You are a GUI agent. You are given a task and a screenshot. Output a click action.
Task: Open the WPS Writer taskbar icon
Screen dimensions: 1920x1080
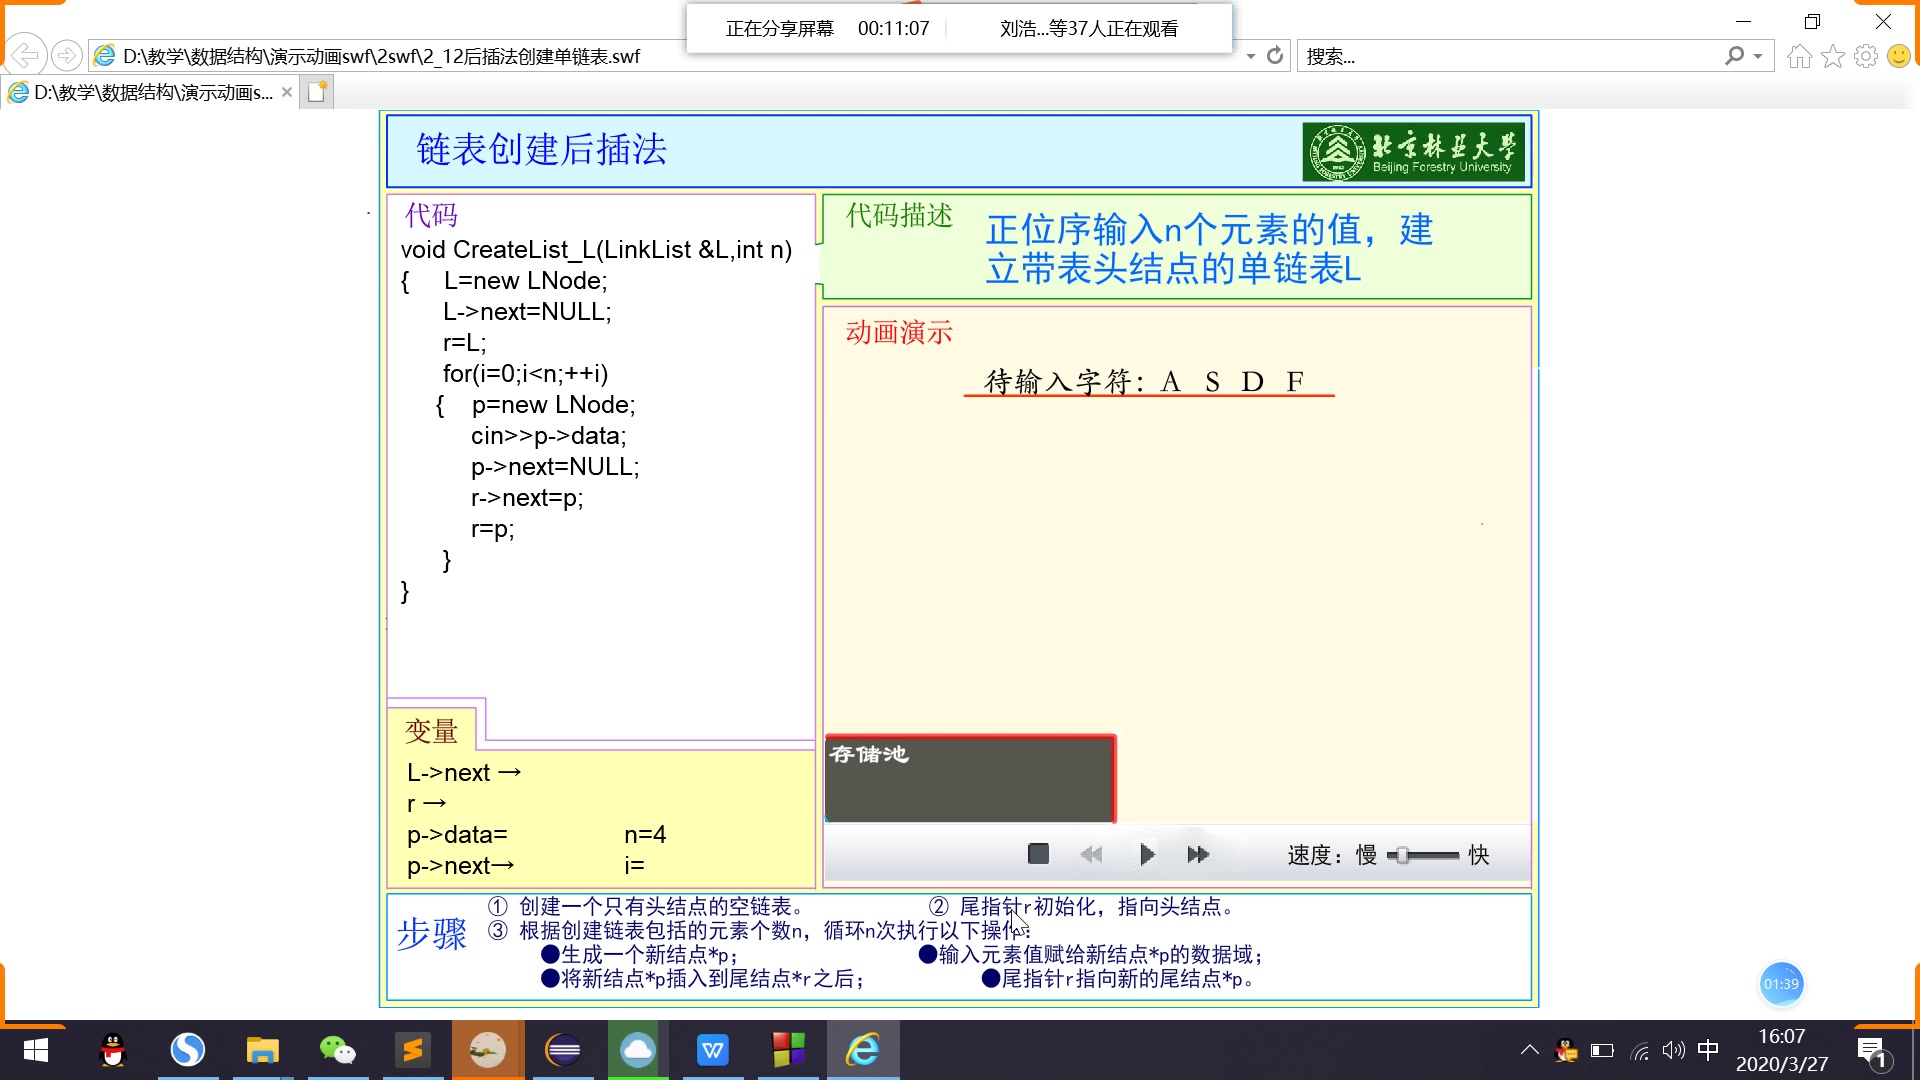point(713,1050)
